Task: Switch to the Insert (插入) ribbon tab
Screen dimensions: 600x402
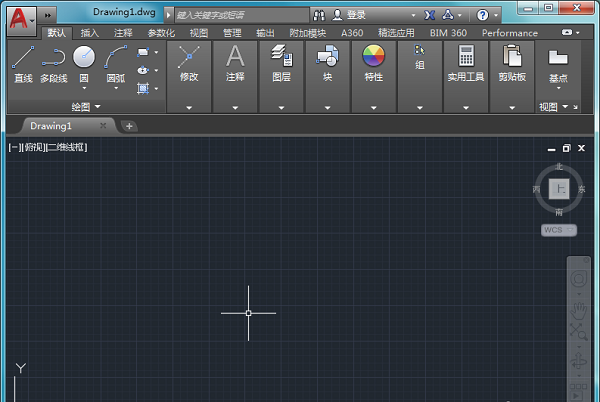Action: tap(90, 33)
